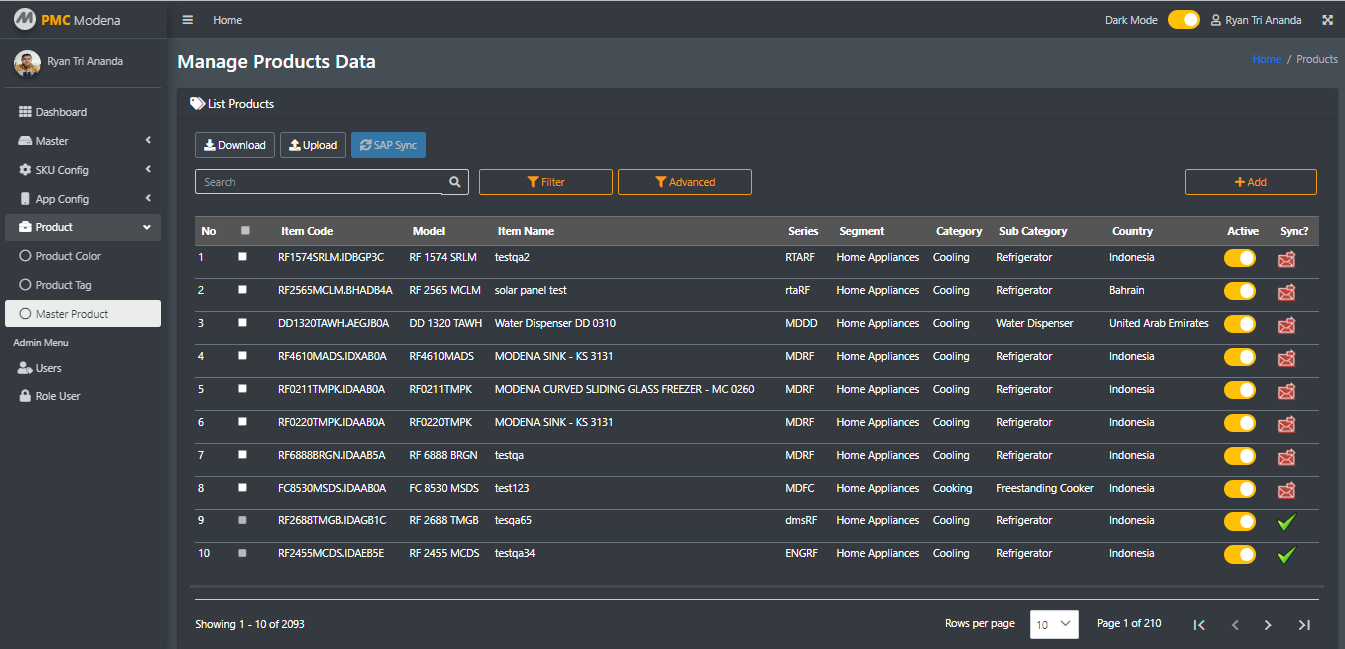Tick the checkbox for row RF2565MCLM.BHADB4A
This screenshot has width=1345, height=649.
tap(242, 290)
